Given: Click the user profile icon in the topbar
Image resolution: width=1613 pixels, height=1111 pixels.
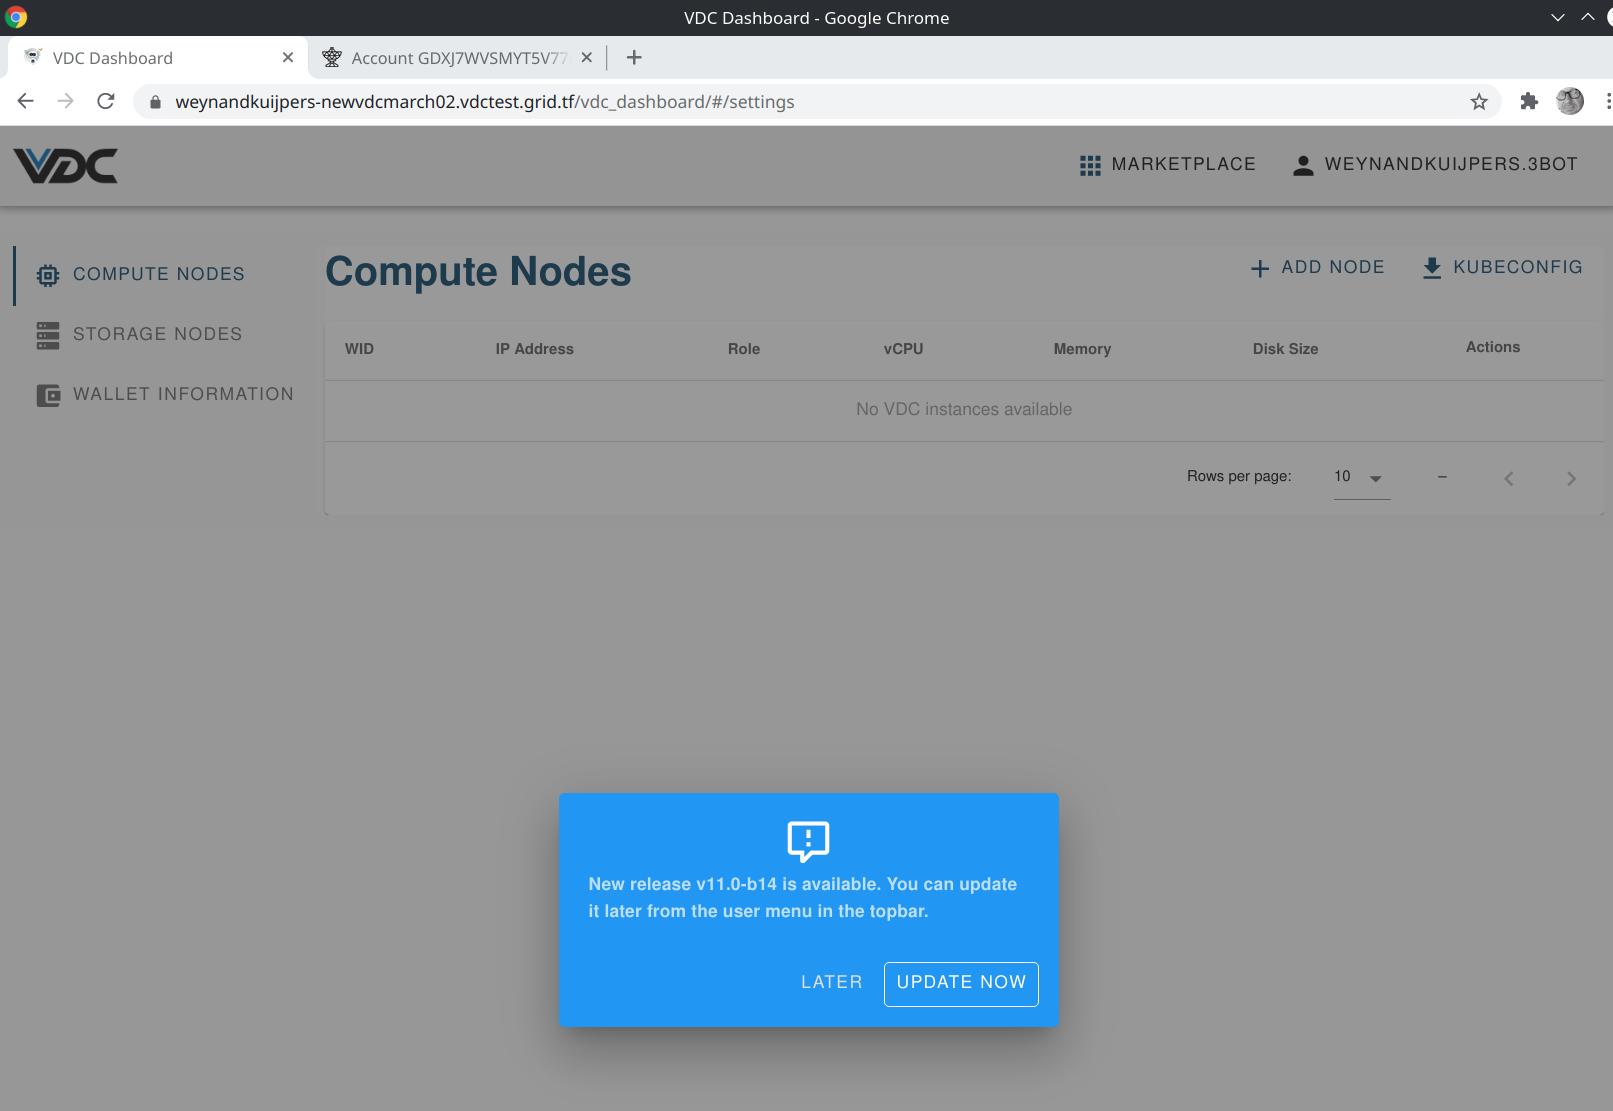Looking at the screenshot, I should tap(1303, 164).
